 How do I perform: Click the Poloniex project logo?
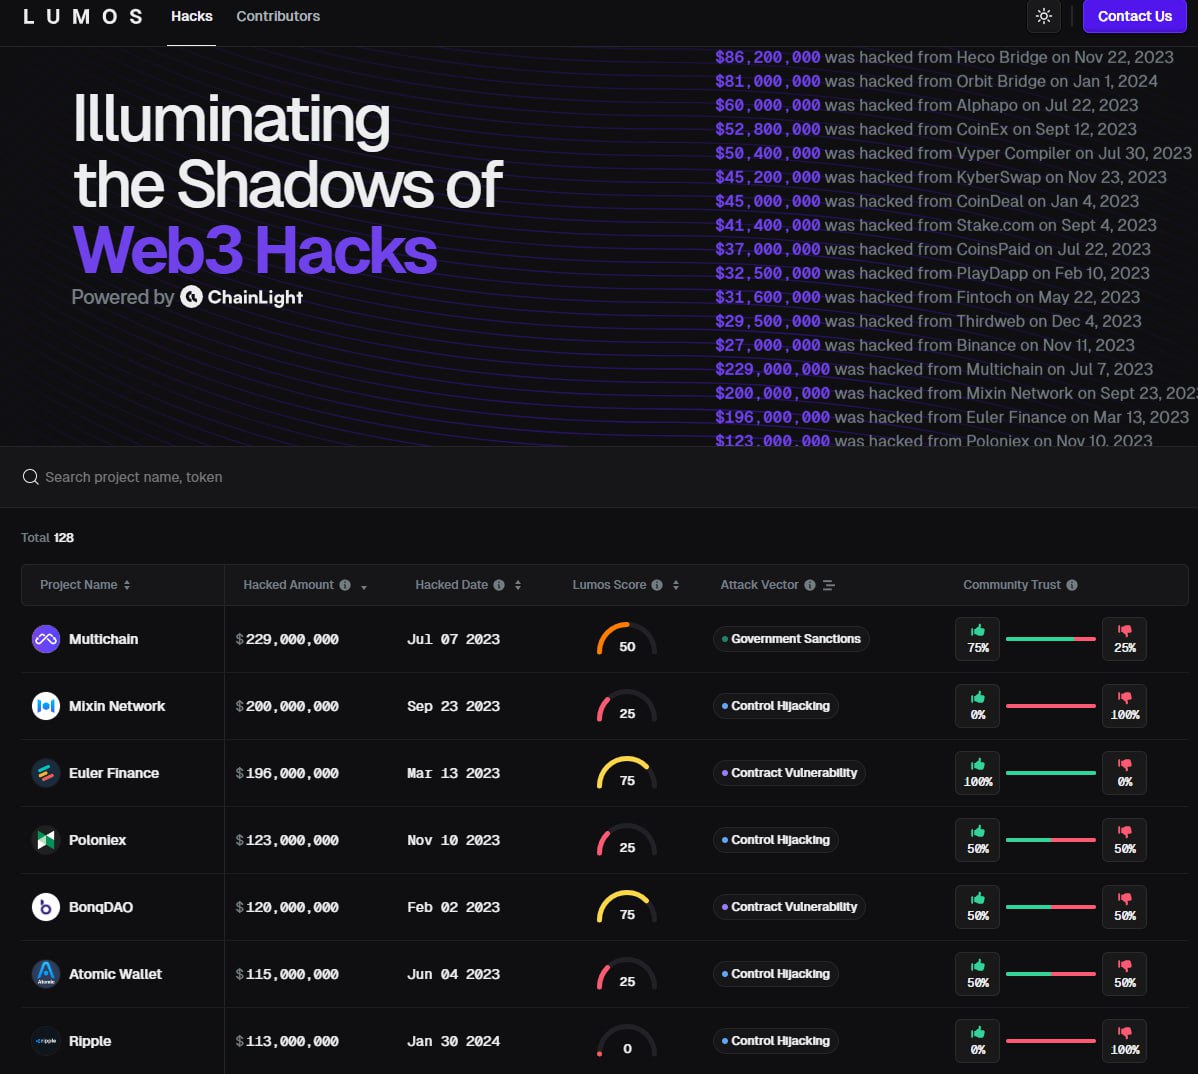coord(46,840)
